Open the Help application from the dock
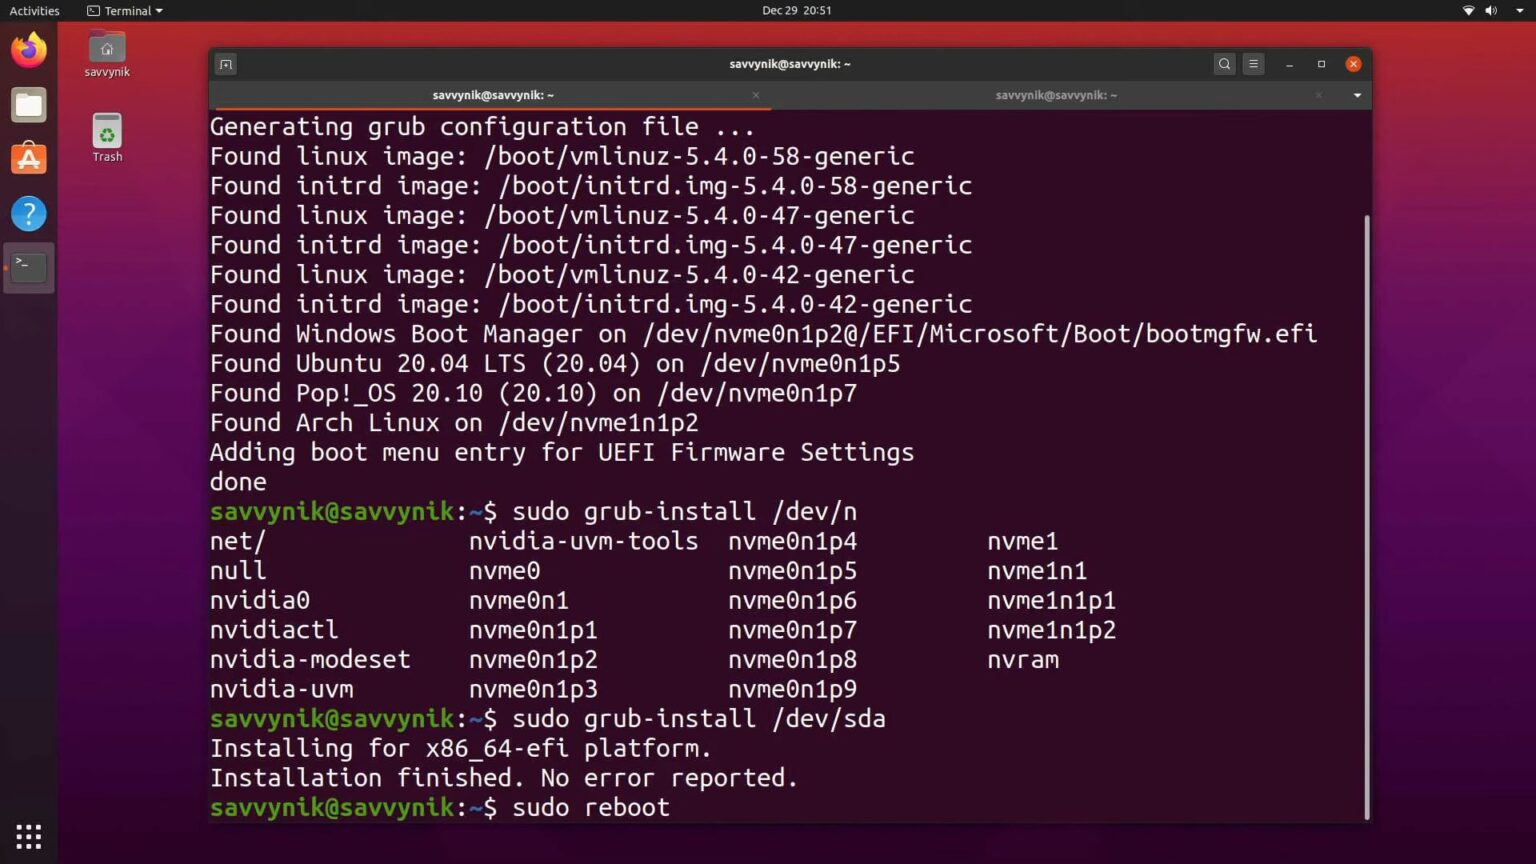Screen dimensions: 1536x864 click(x=28, y=213)
